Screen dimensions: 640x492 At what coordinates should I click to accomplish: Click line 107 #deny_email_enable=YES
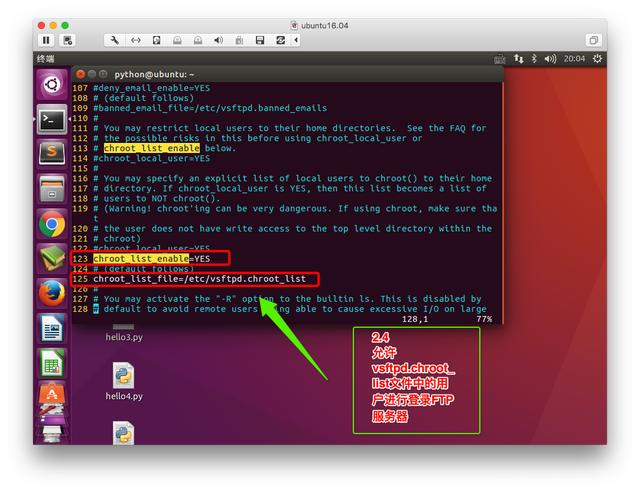point(152,88)
